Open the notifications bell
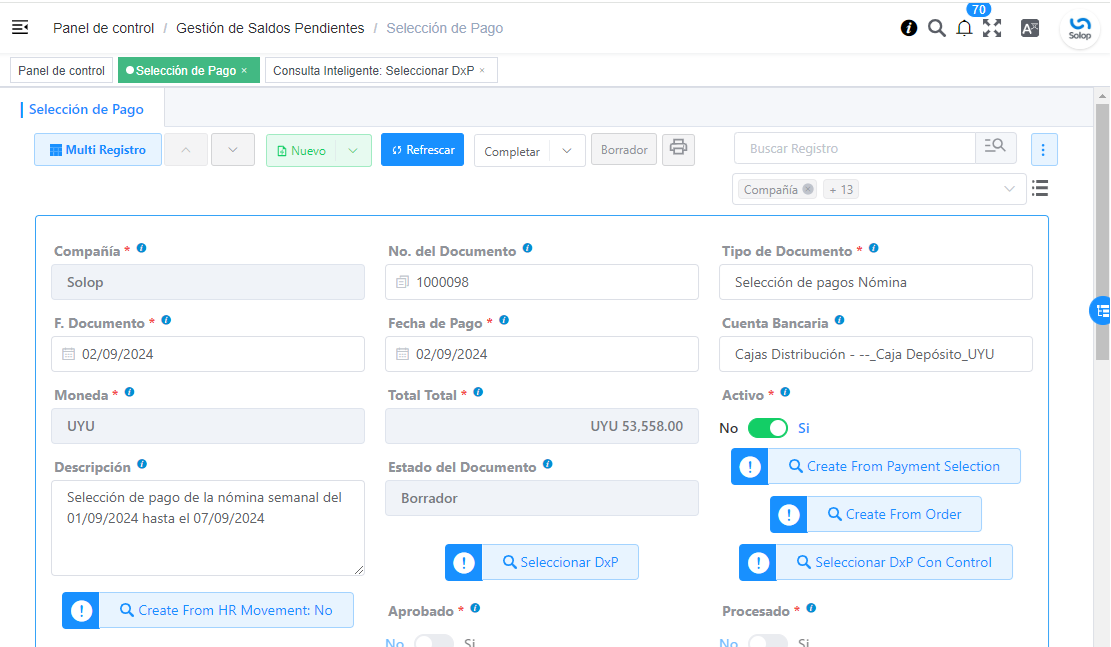 pyautogui.click(x=964, y=28)
